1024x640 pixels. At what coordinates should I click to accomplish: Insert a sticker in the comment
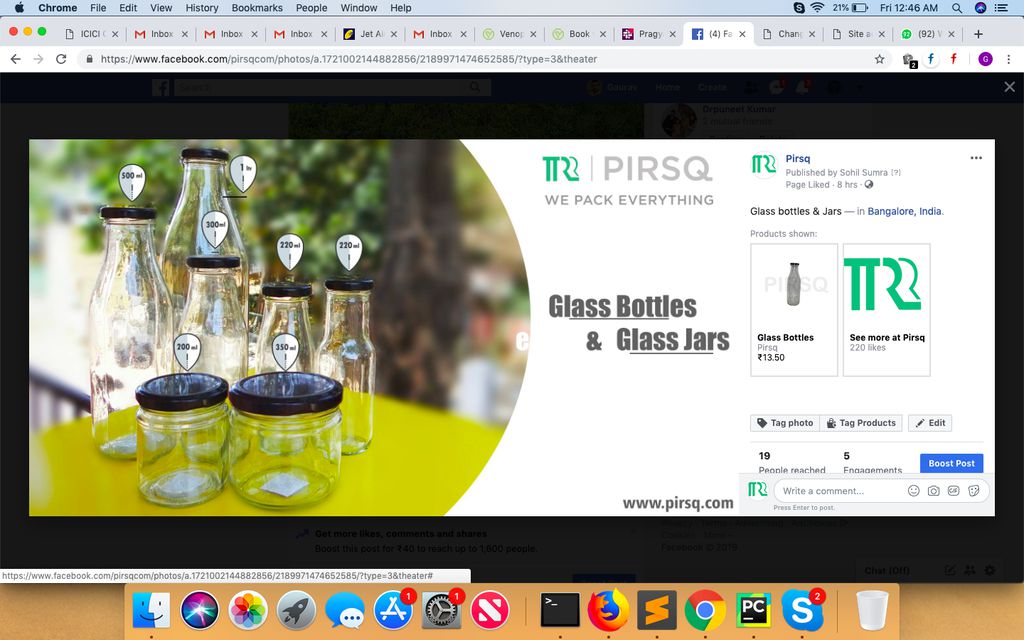click(974, 490)
